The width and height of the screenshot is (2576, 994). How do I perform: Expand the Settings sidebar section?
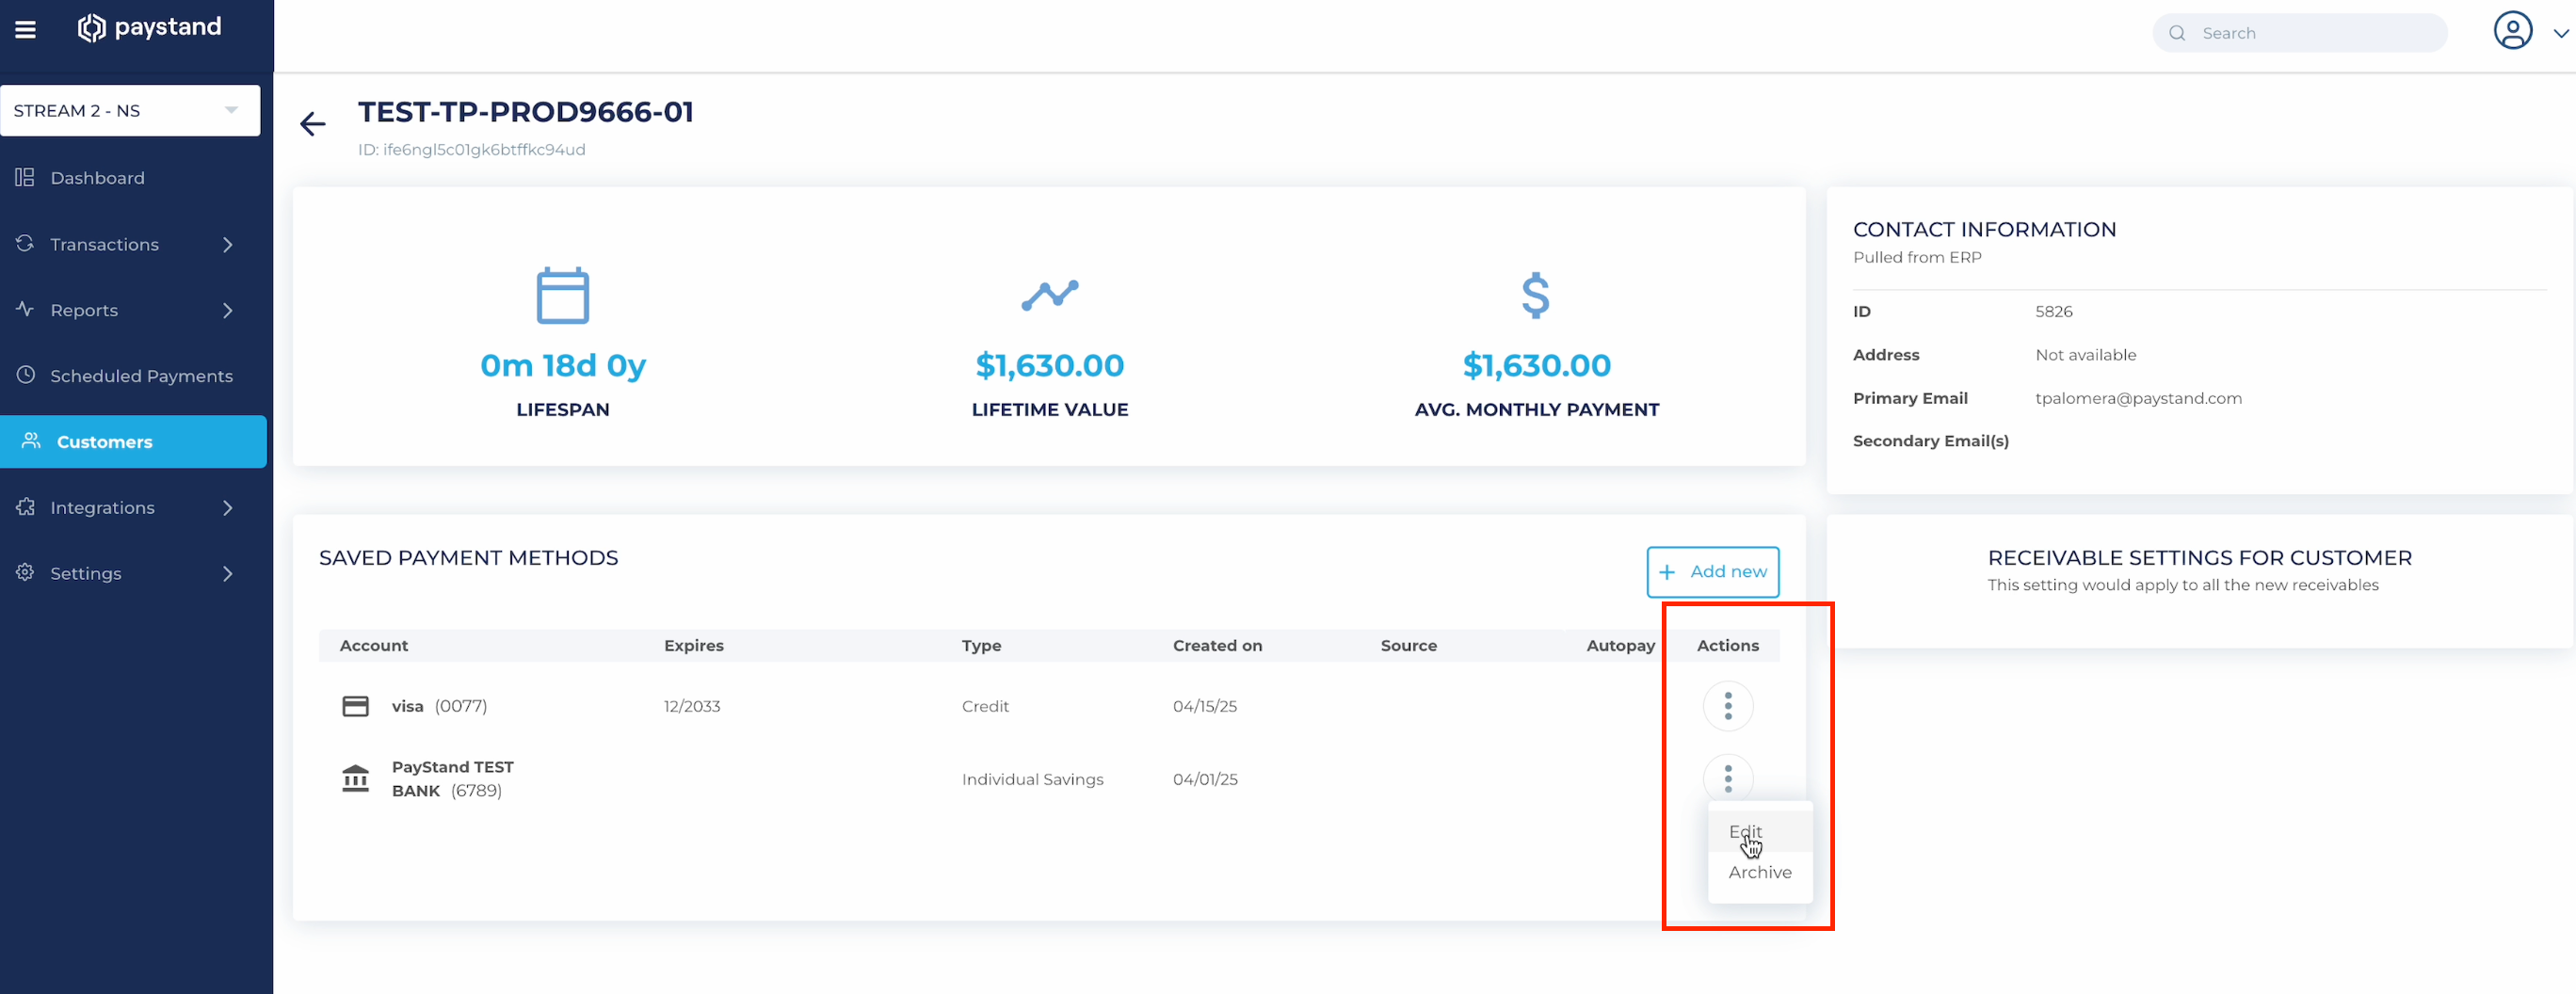[x=228, y=574]
